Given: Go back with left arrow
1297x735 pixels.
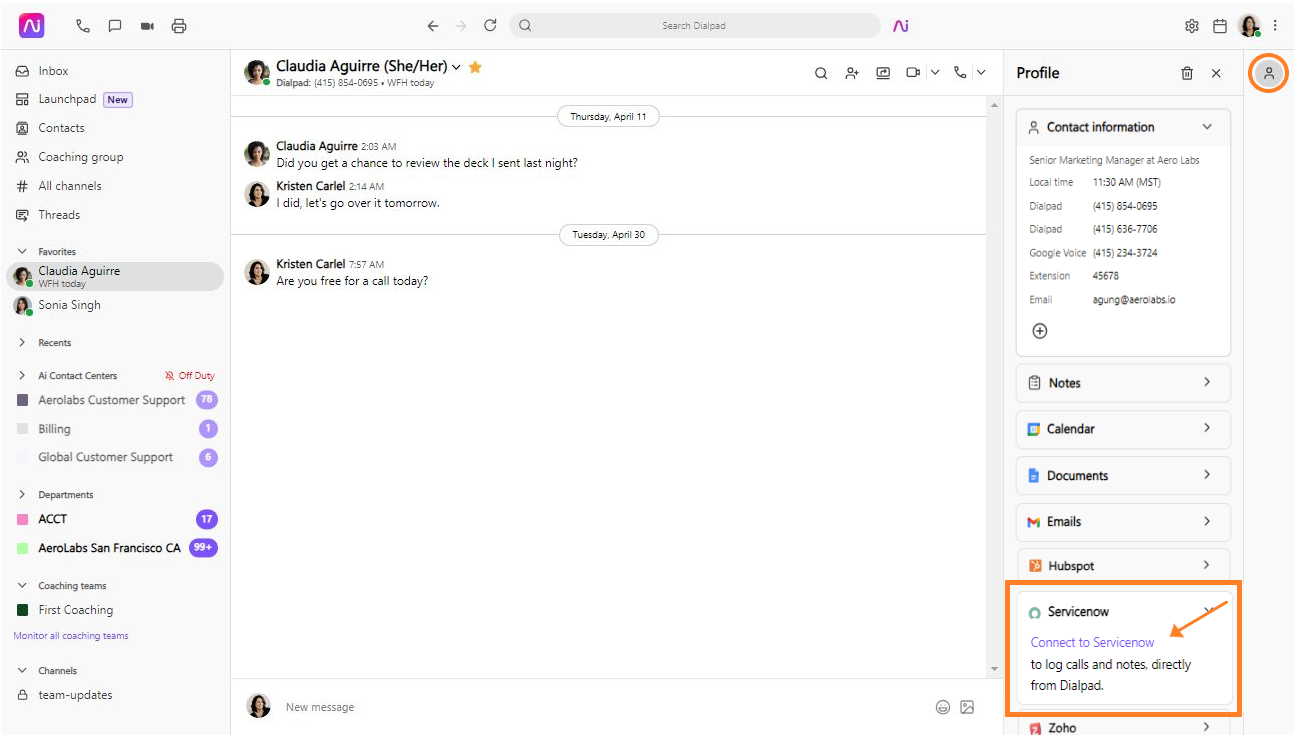Looking at the screenshot, I should (432, 26).
